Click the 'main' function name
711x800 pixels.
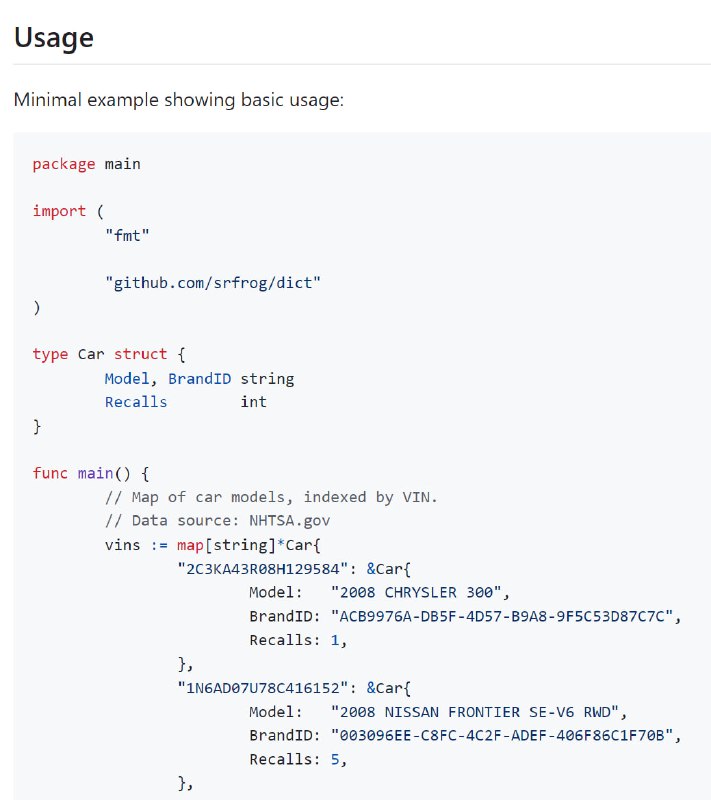point(95,473)
